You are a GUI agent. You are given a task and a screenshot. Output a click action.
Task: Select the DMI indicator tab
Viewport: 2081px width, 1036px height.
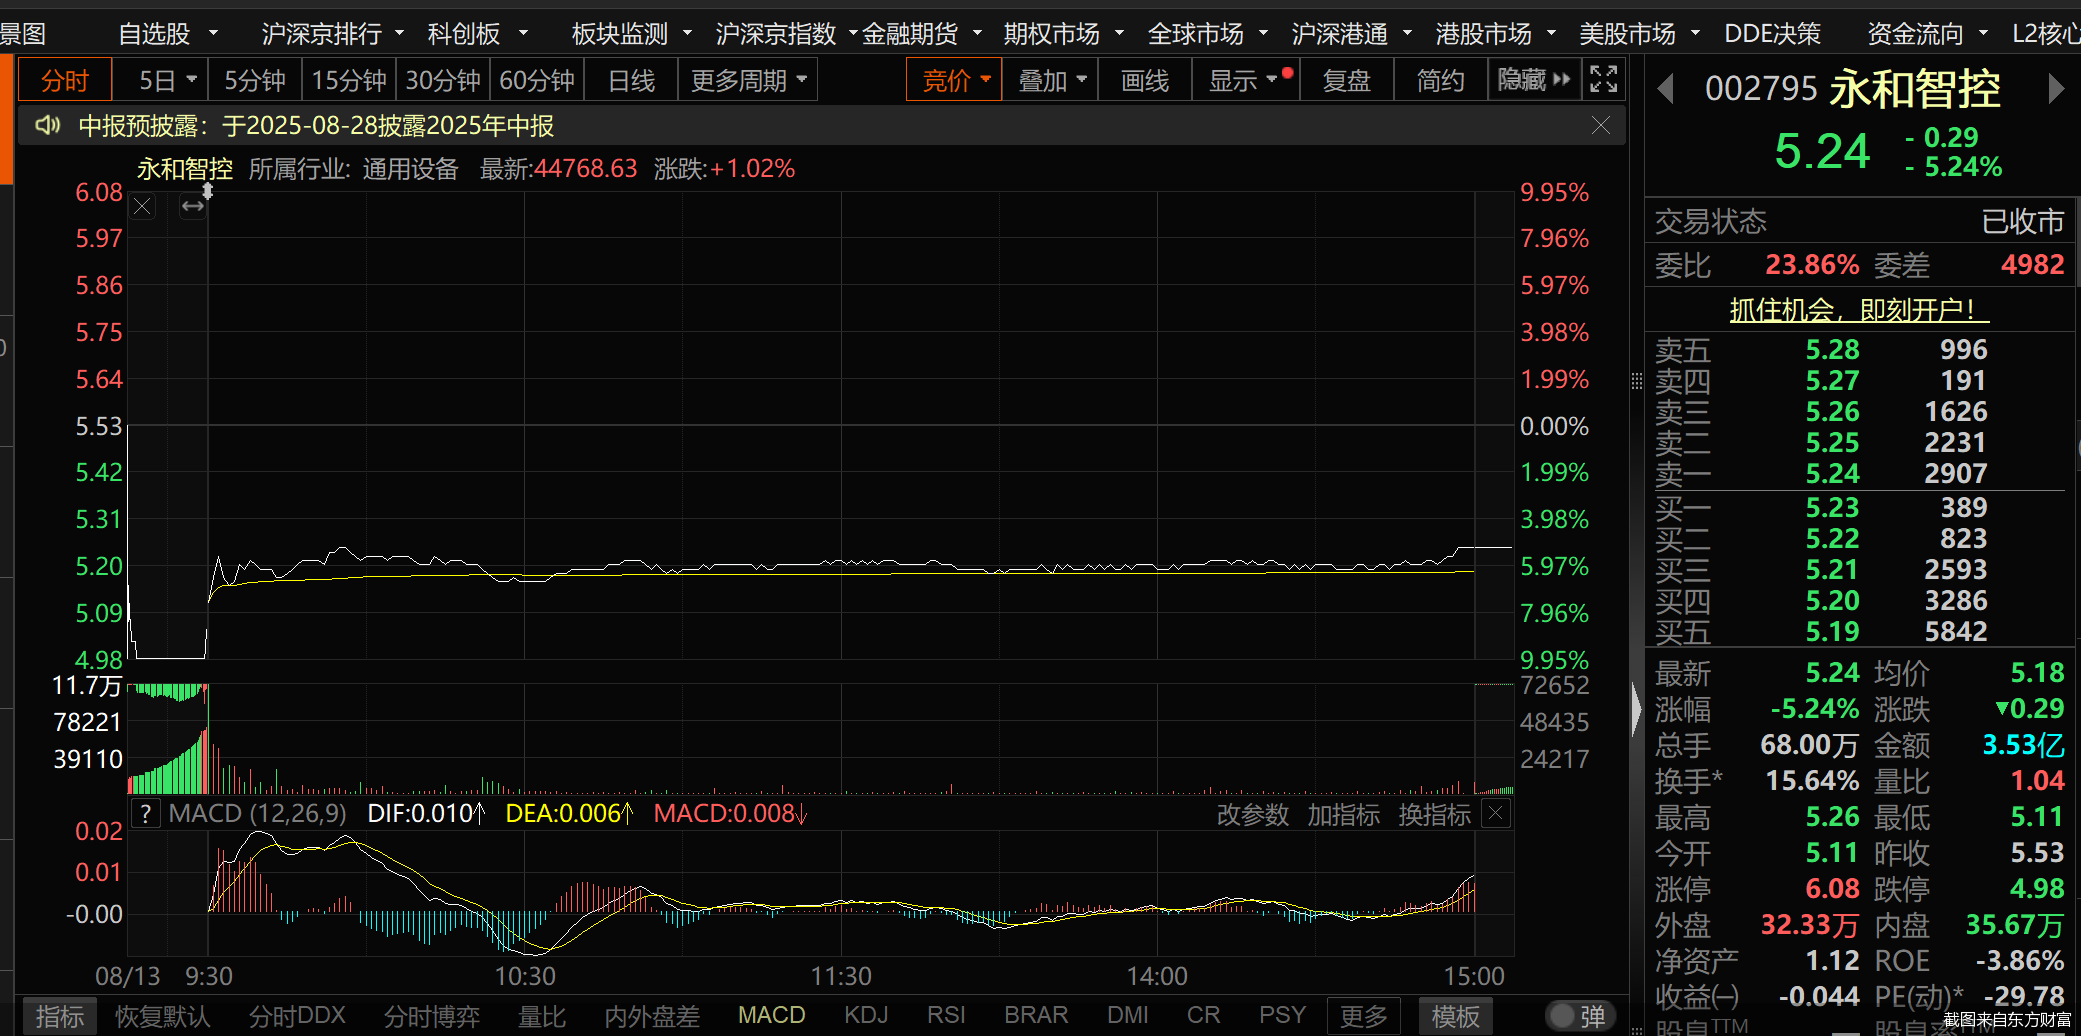[1128, 1015]
